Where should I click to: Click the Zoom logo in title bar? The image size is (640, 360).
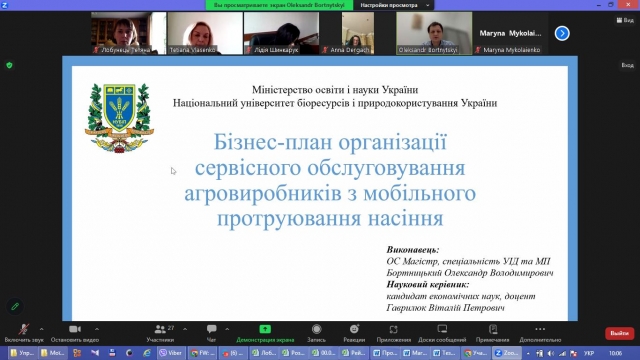[x=5, y=5]
